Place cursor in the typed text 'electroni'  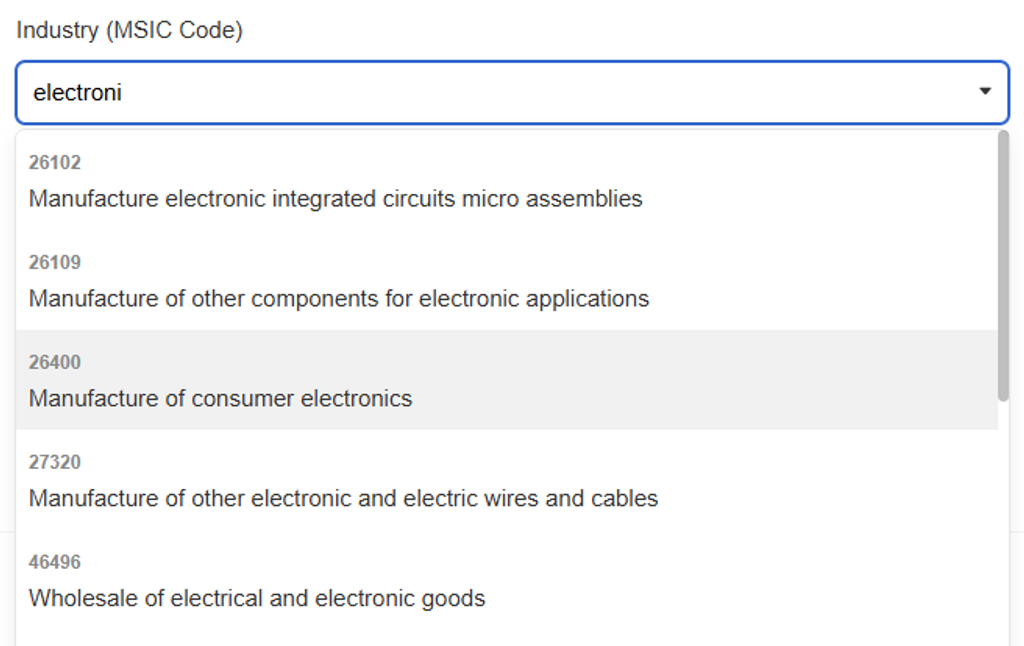click(x=77, y=93)
